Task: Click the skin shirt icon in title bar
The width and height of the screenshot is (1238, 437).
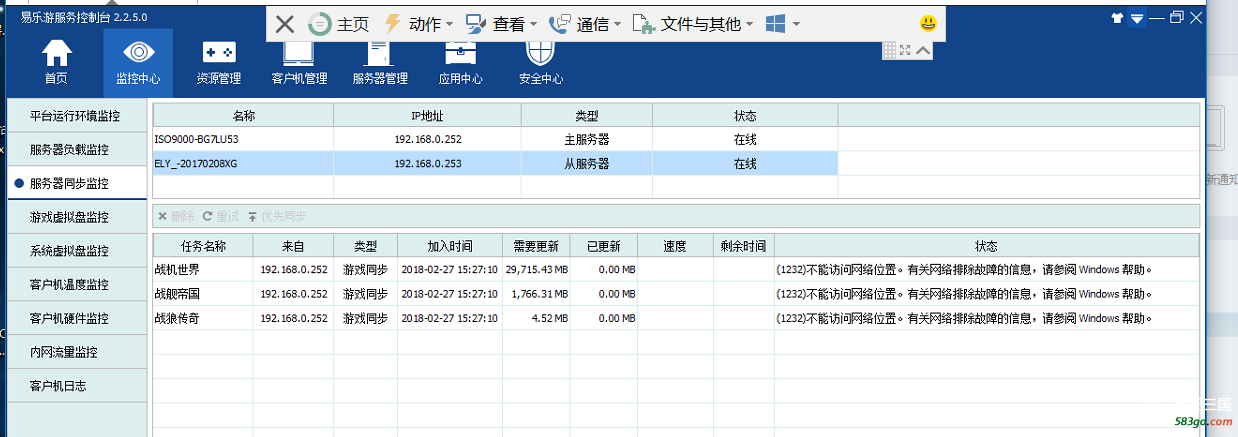Action: (1118, 17)
